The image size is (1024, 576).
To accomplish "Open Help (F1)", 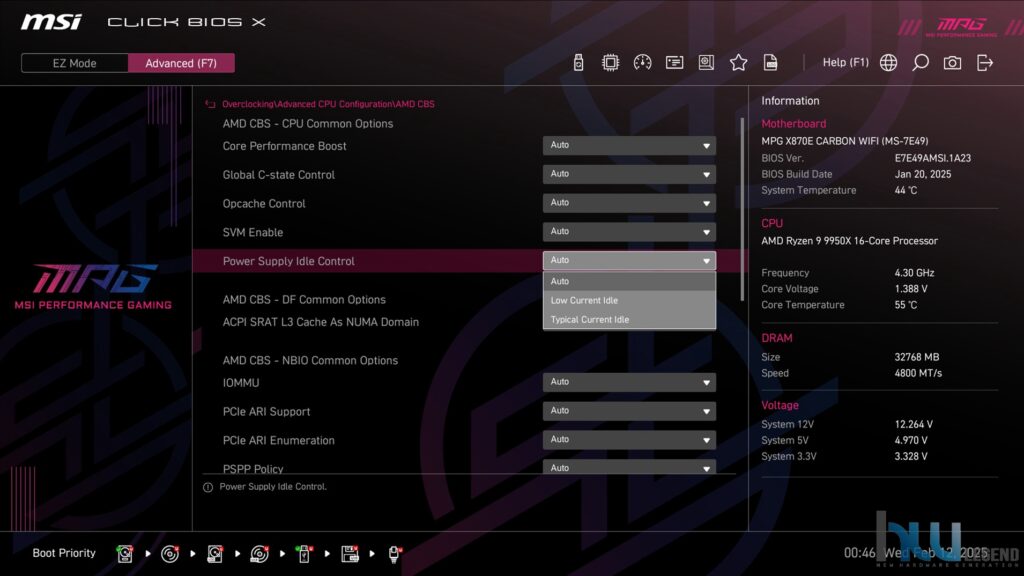I will (845, 63).
